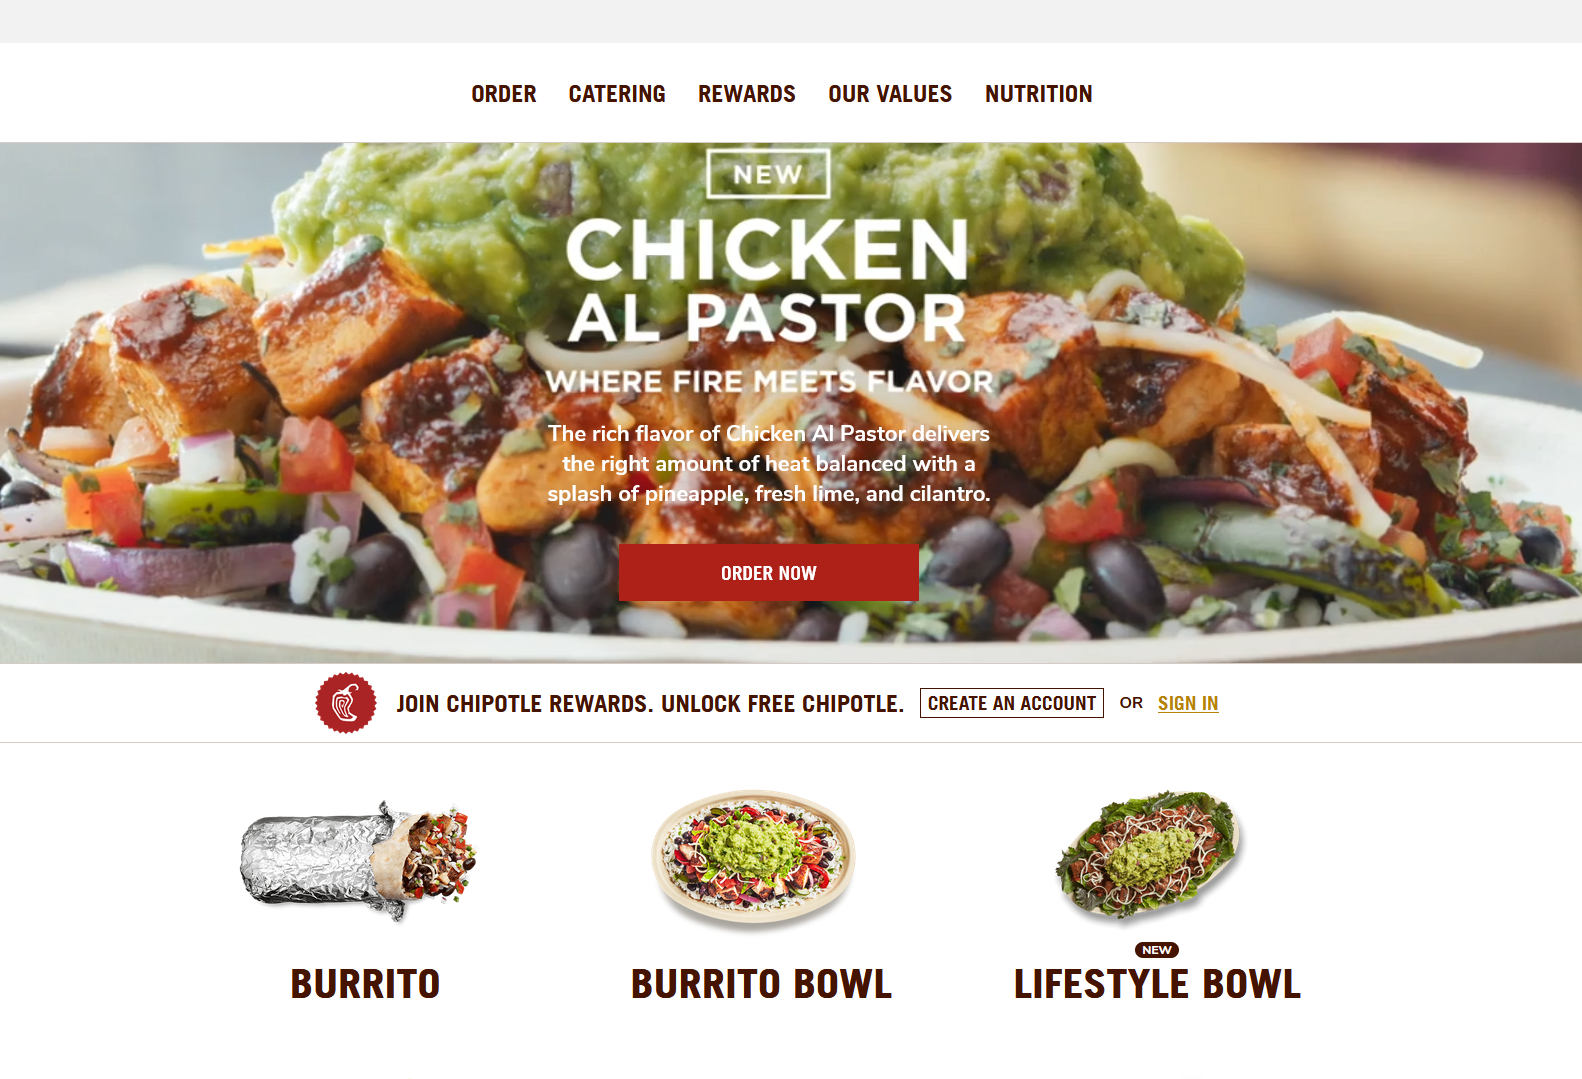This screenshot has height=1079, width=1582.
Task: Click the Join Chipotle Rewards banner text
Action: [650, 704]
